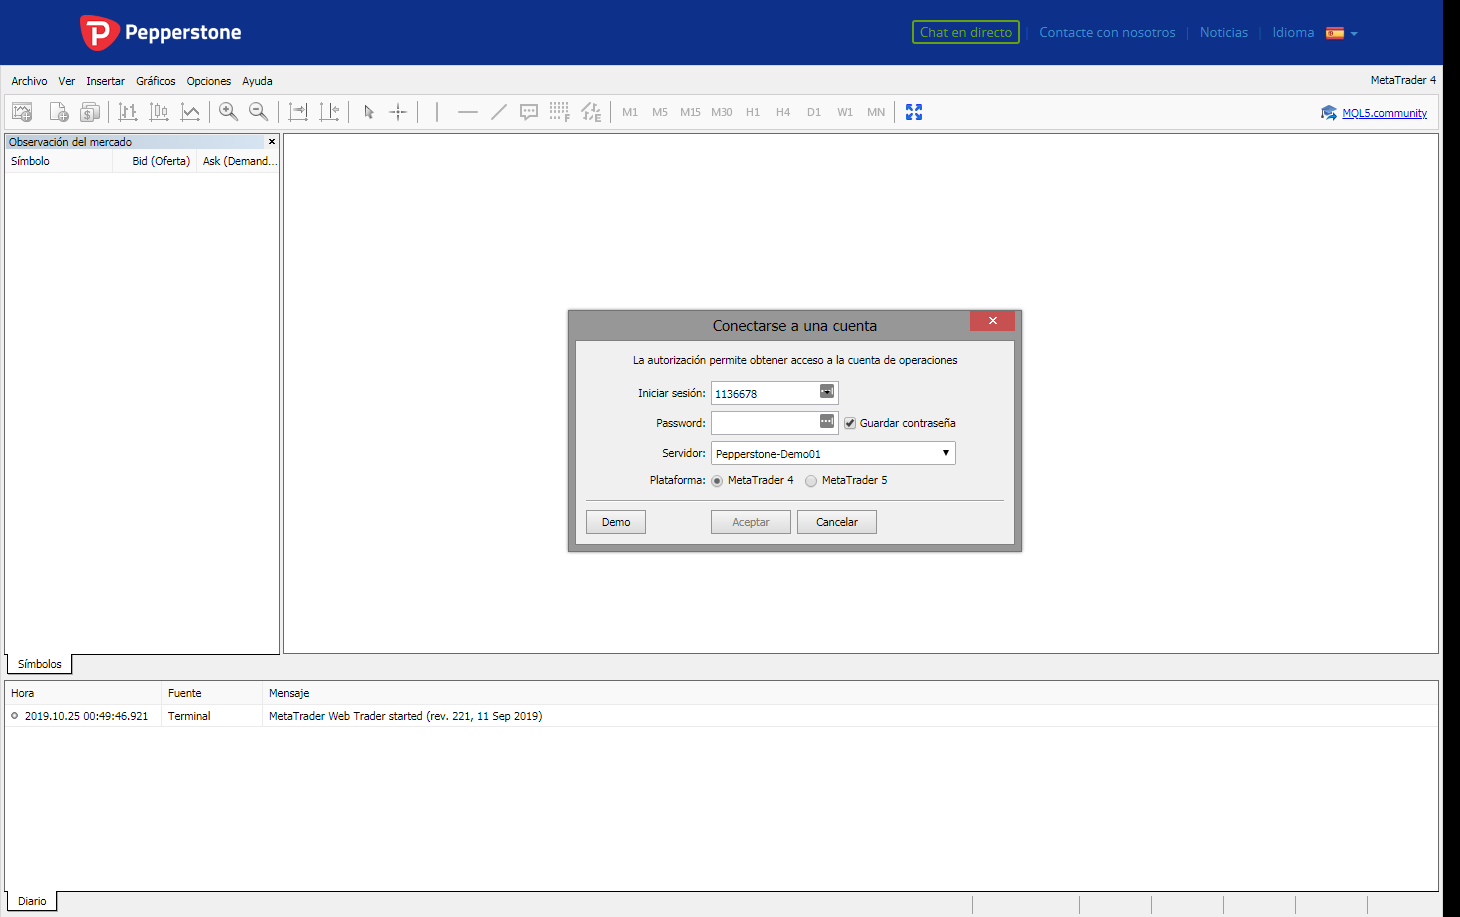Viewport: 1460px width, 917px height.
Task: Select the crosshair tool
Action: [x=398, y=112]
